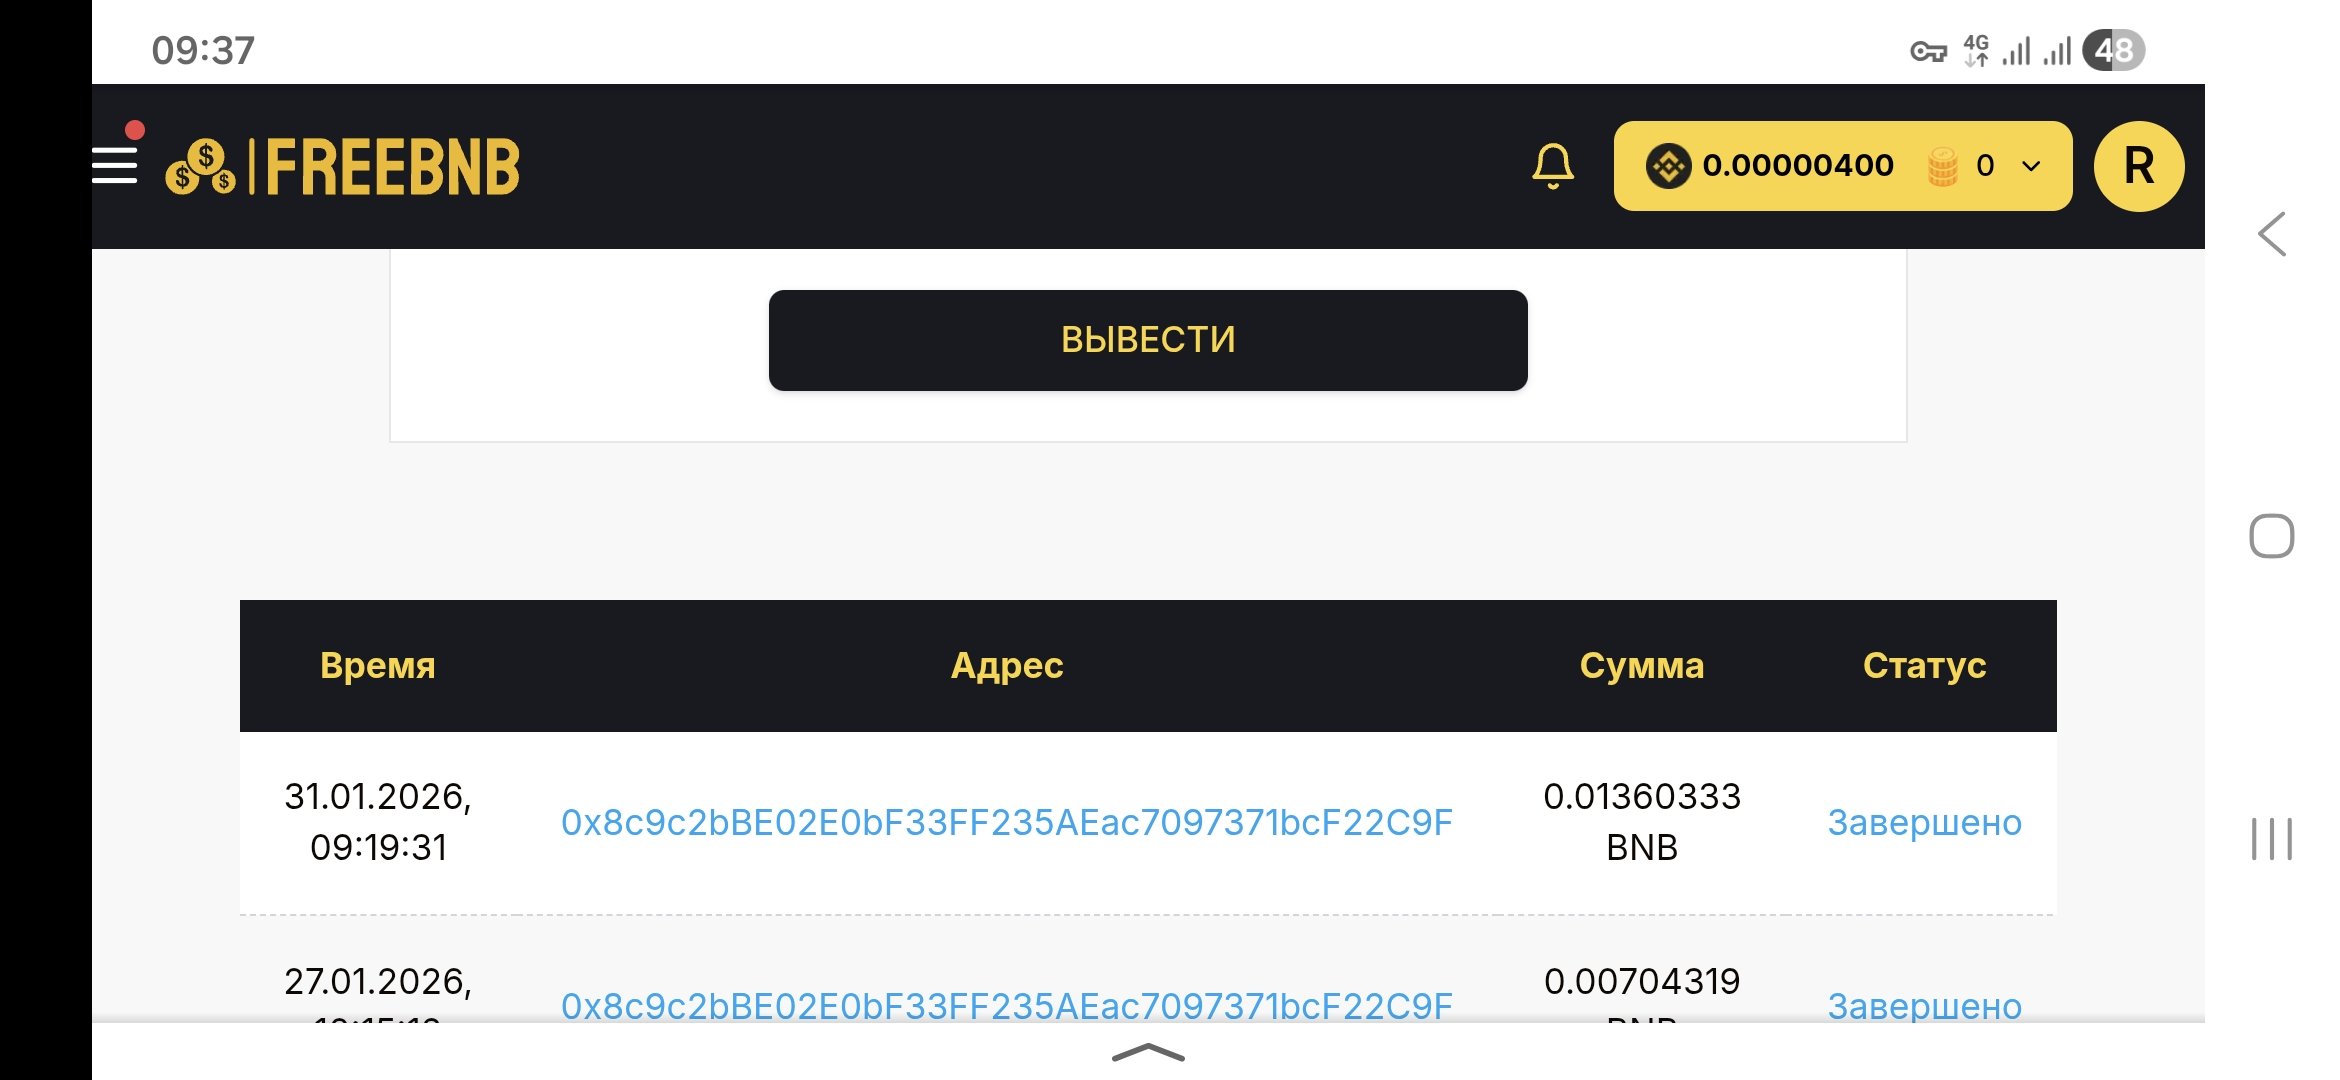The height and width of the screenshot is (1080, 2340).
Task: Click the Время column header
Action: [377, 665]
